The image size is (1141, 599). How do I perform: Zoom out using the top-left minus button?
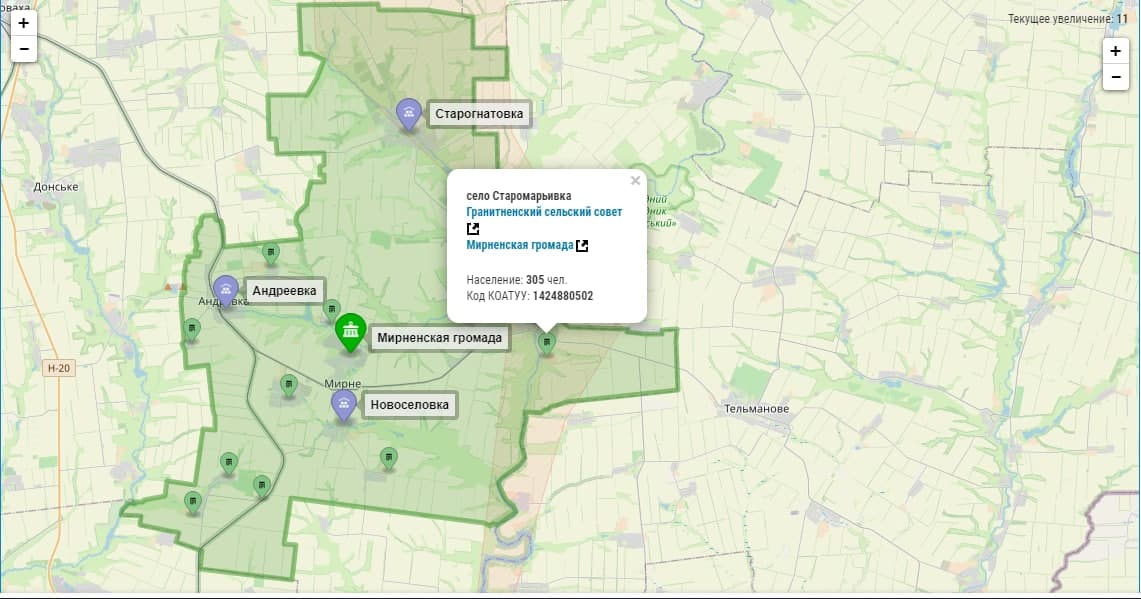click(x=24, y=48)
